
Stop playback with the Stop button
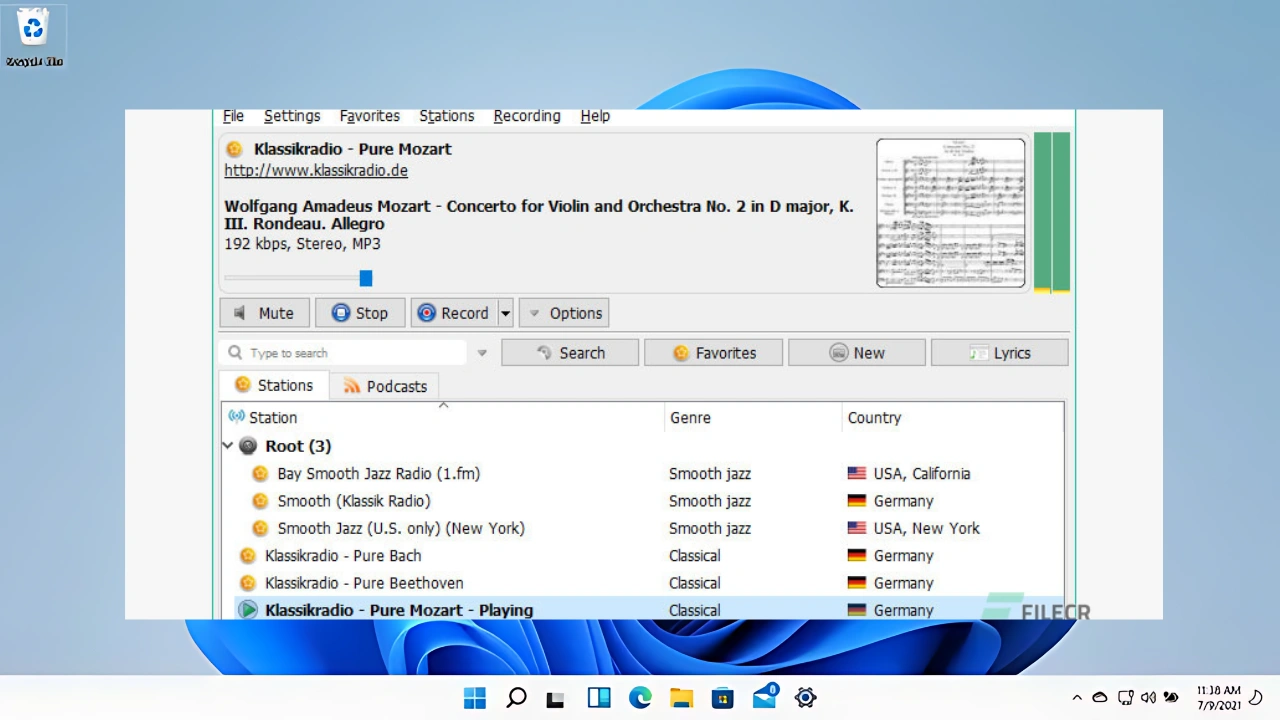[360, 313]
